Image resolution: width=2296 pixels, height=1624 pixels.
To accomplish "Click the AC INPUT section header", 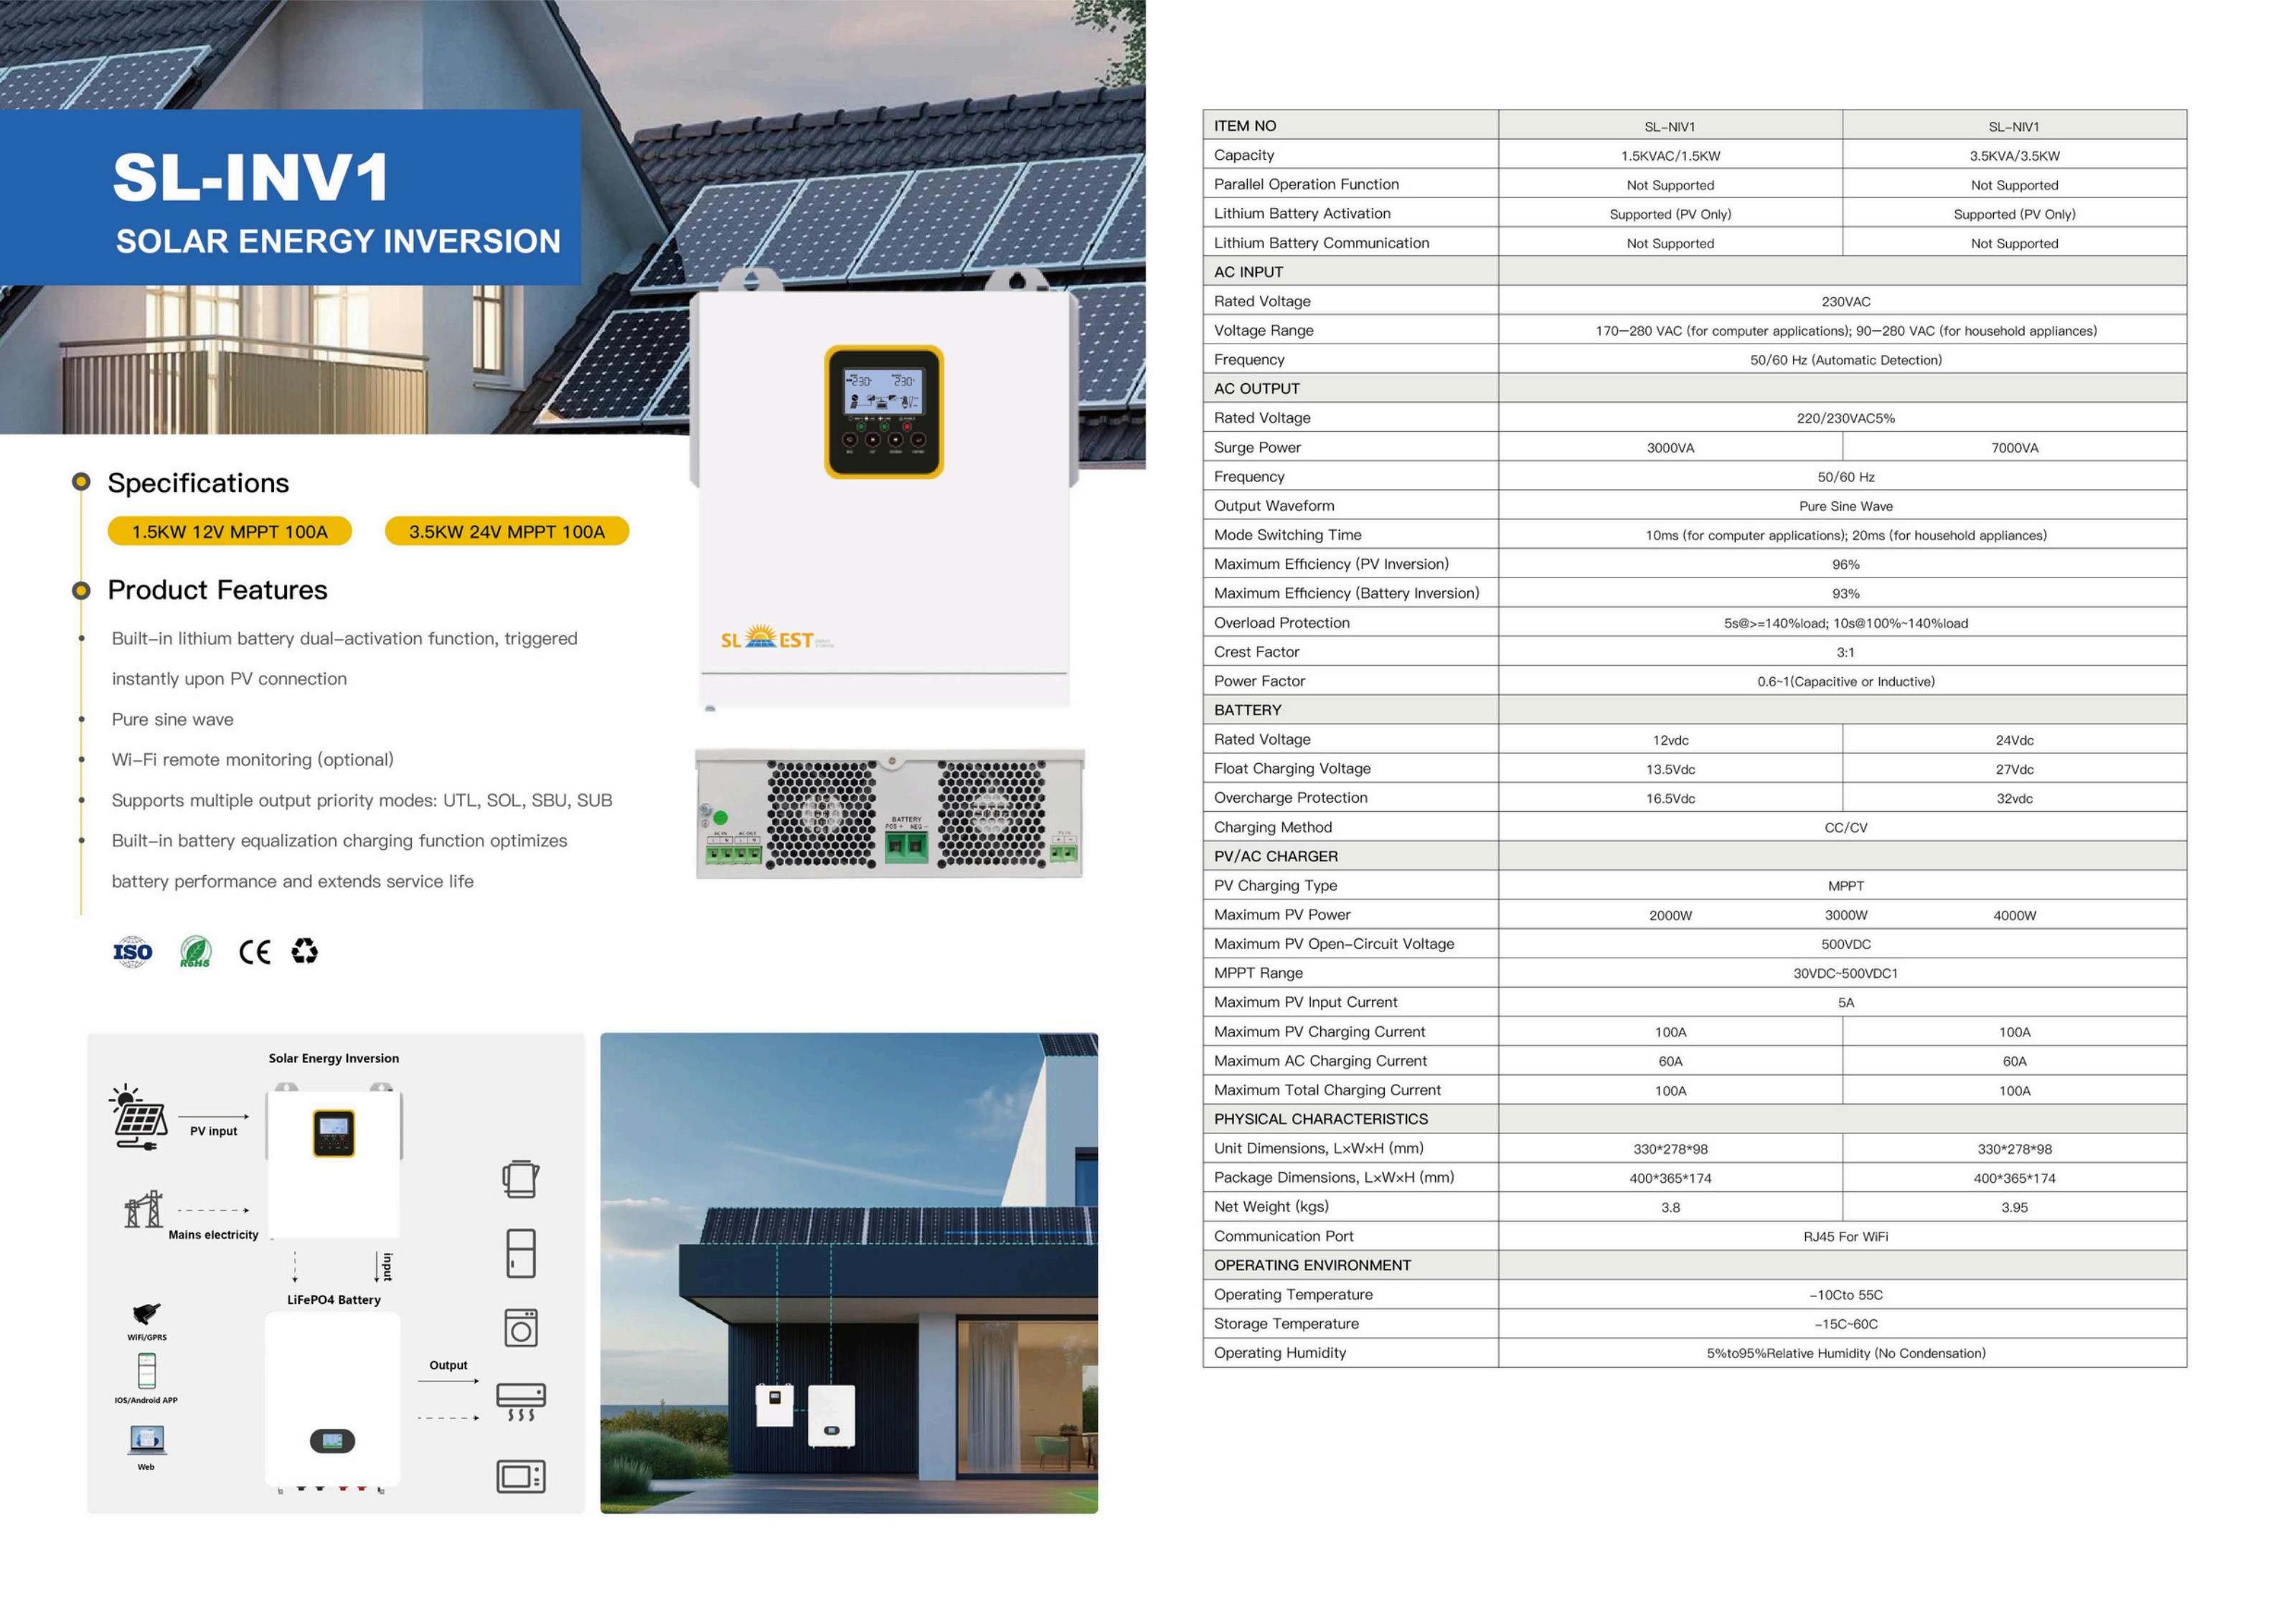I will 1350,271.
